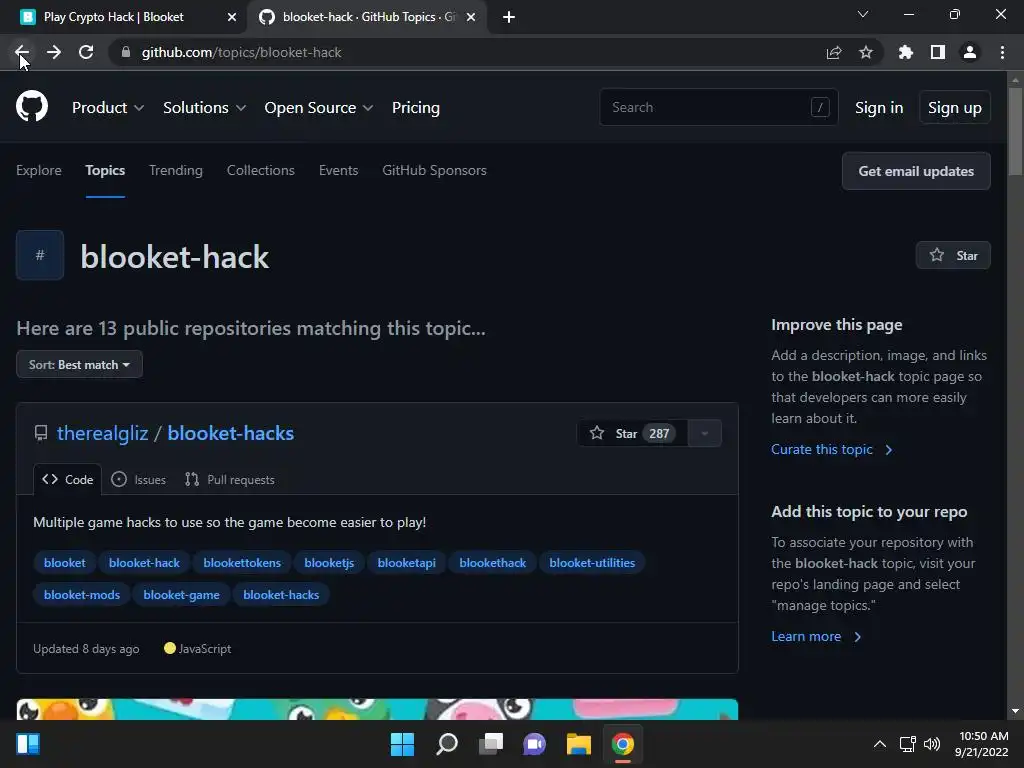Expand the Solutions menu
The height and width of the screenshot is (768, 1024).
pyautogui.click(x=204, y=108)
